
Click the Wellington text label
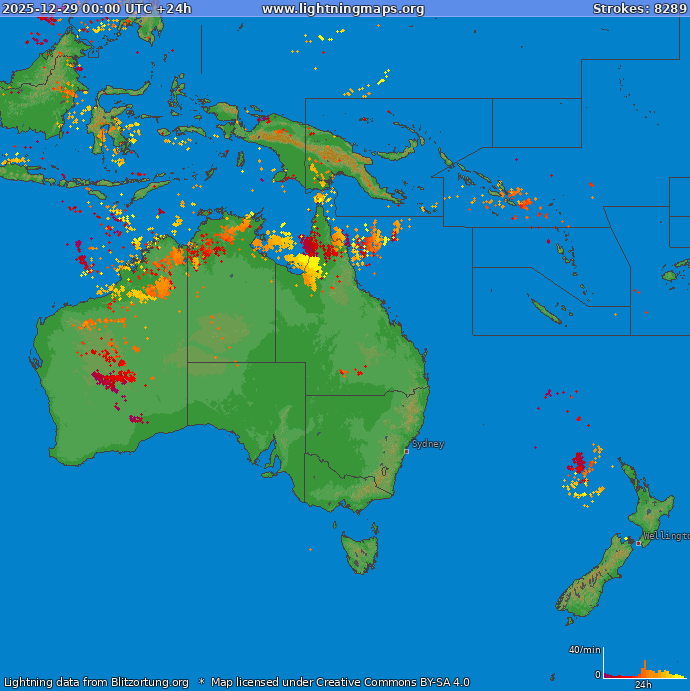[666, 536]
